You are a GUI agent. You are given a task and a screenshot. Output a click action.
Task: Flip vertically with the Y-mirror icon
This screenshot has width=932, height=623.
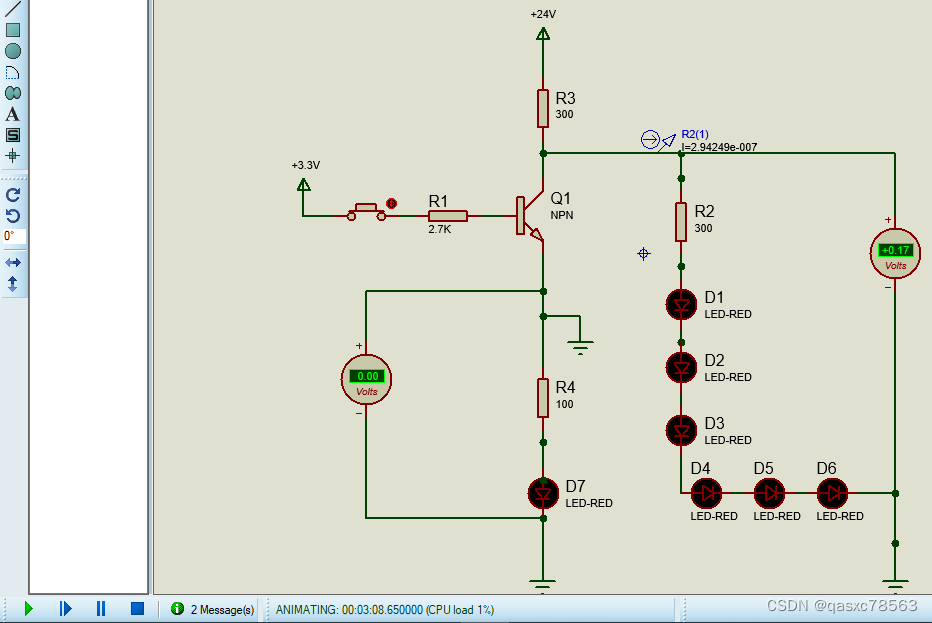[12, 284]
